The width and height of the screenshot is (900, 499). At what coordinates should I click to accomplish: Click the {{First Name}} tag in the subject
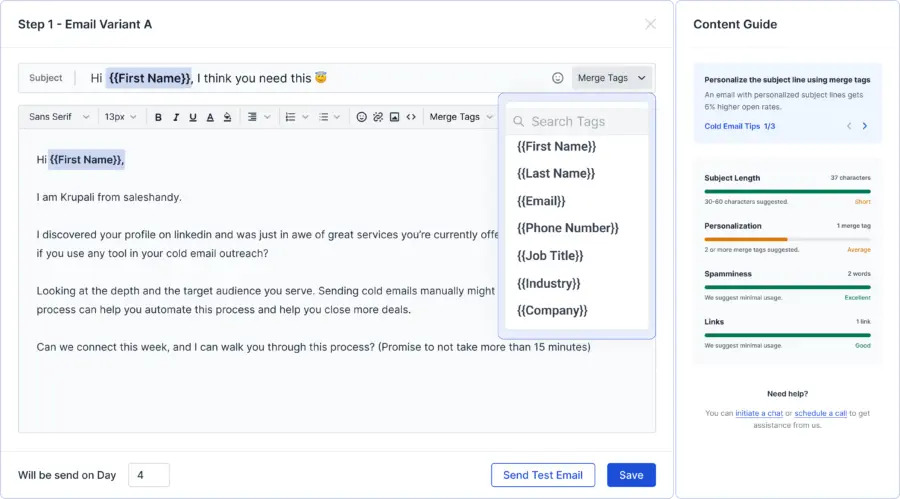coord(149,78)
